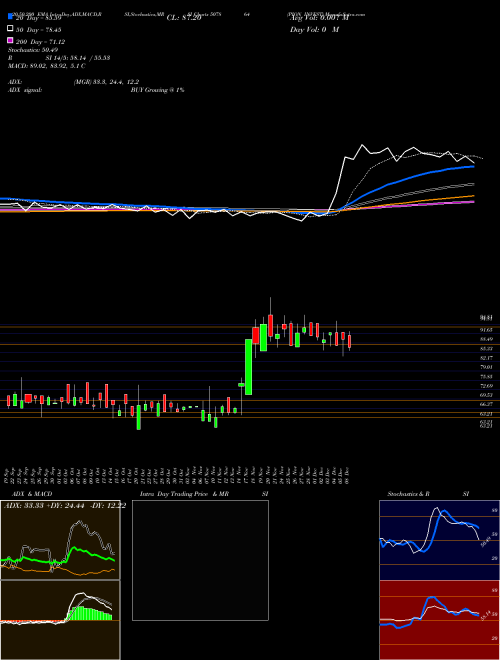500x660 pixels.
Task: Click the ADX indicator chart panel
Action: click(x=60, y=540)
